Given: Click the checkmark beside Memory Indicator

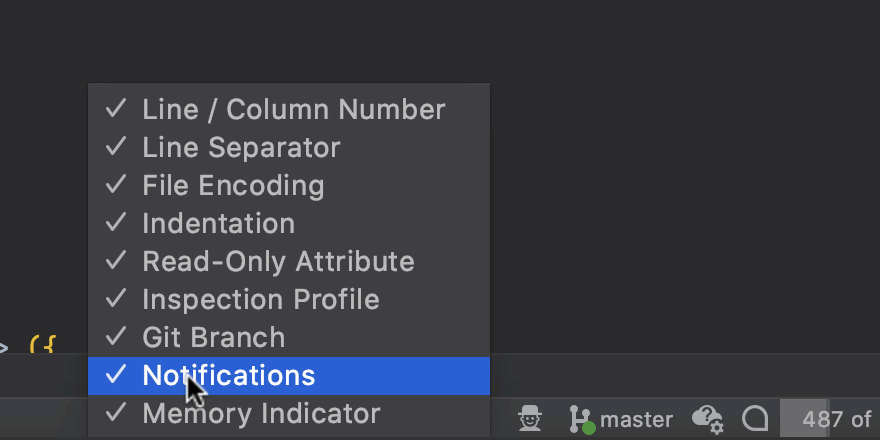Looking at the screenshot, I should (116, 413).
